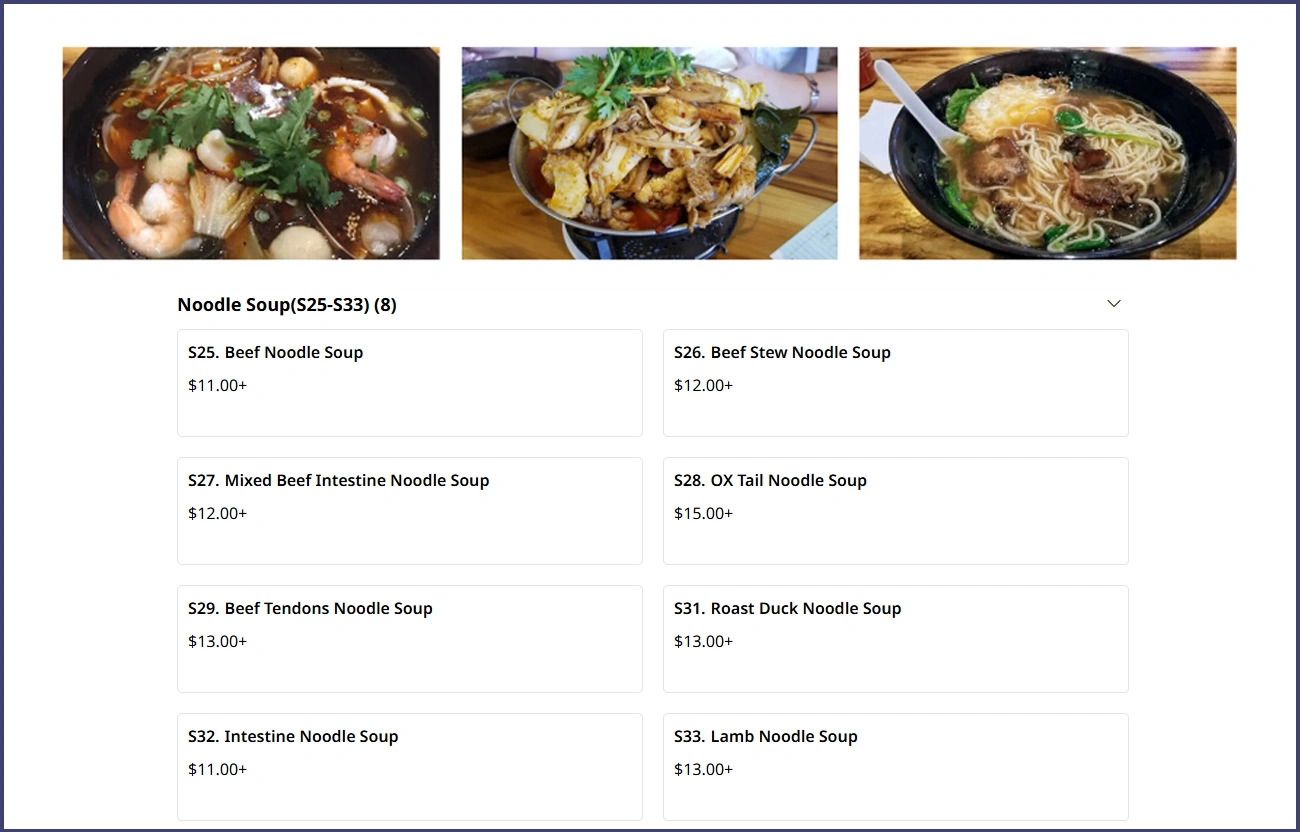Image resolution: width=1300 pixels, height=832 pixels.
Task: Click $13.00+ price under Roast Duck Noodle Soup
Action: pos(703,641)
